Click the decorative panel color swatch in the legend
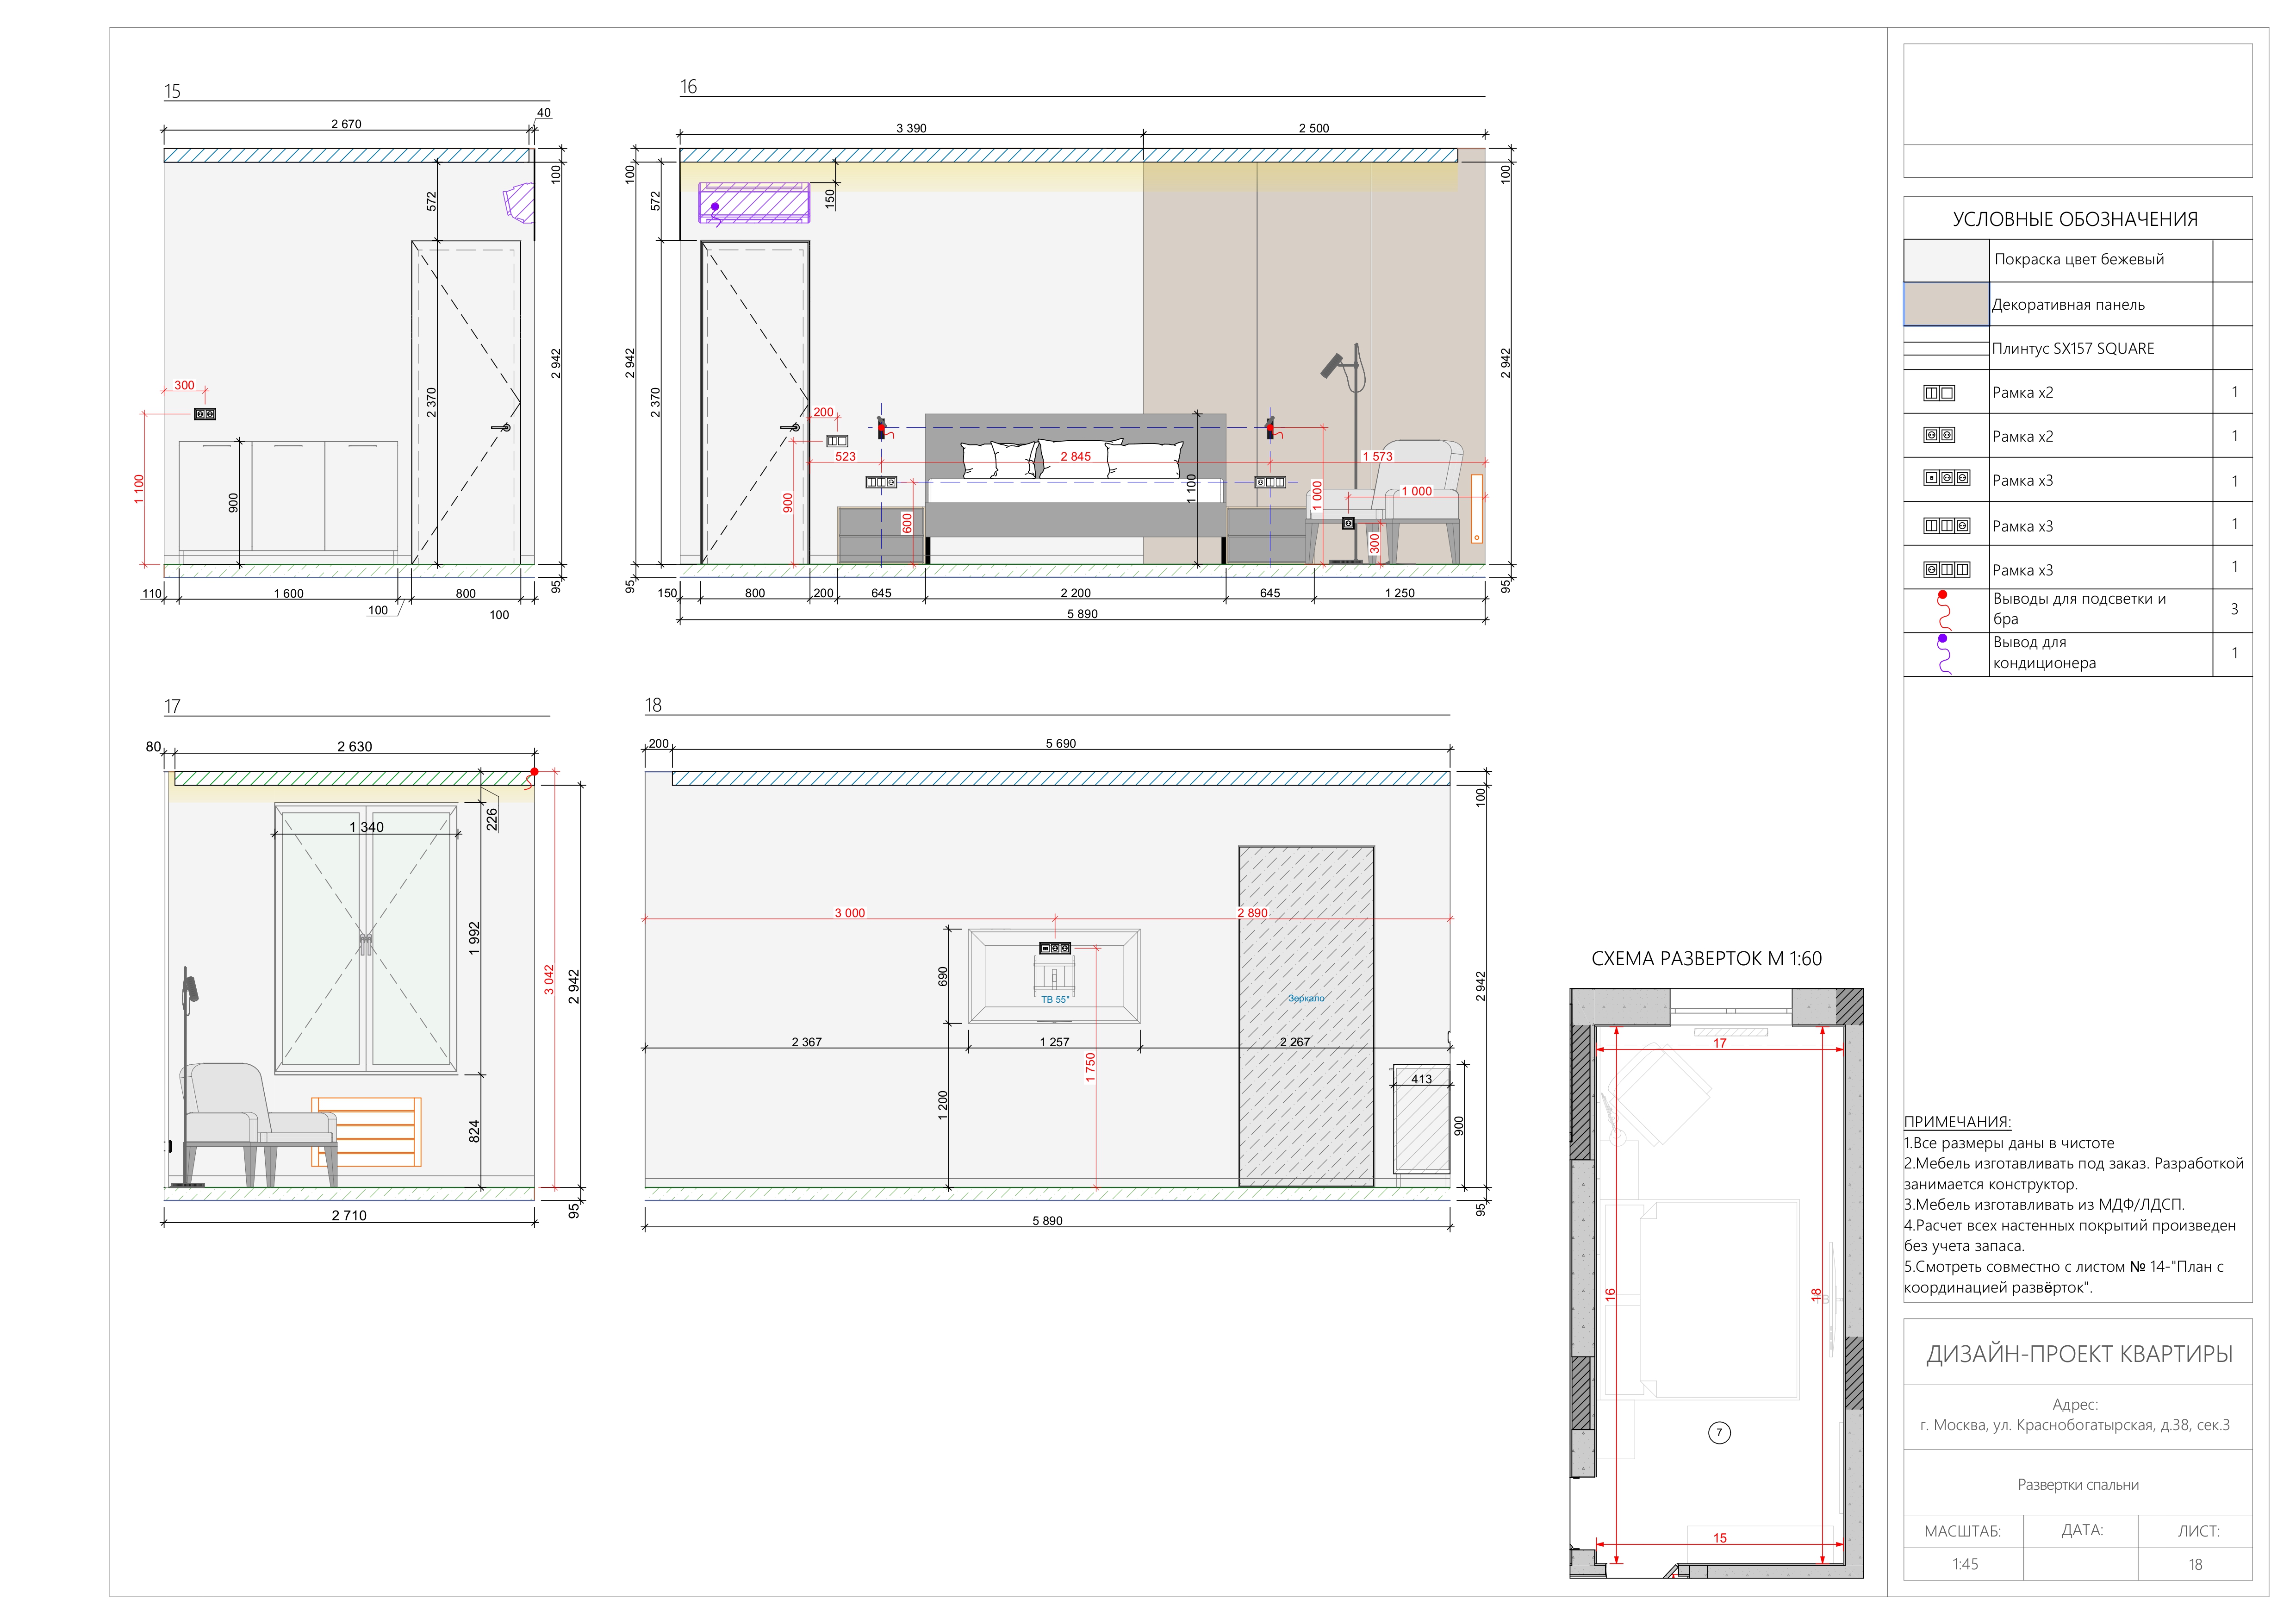The height and width of the screenshot is (1624, 2296). pos(1946,304)
